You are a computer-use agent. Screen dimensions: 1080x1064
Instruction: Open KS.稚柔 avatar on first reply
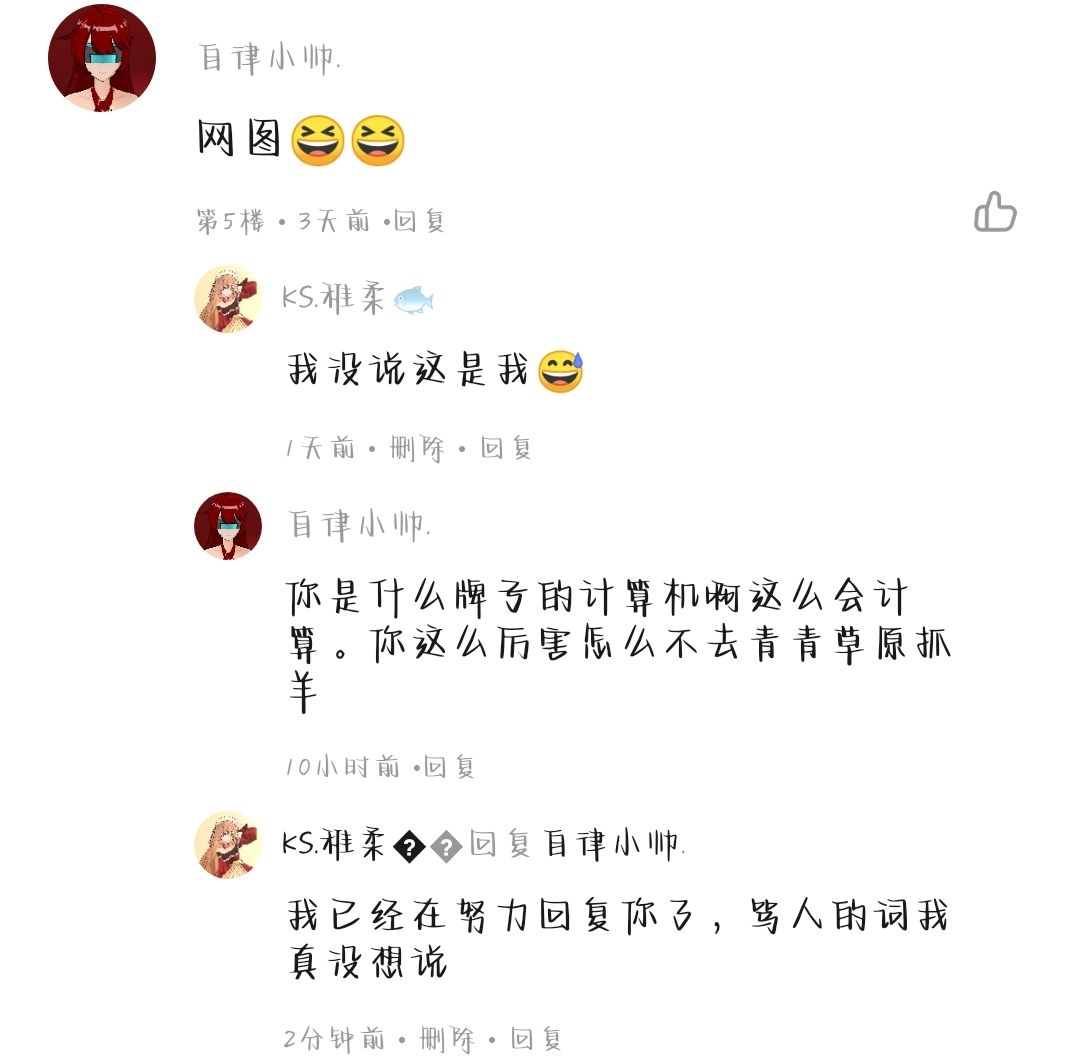click(228, 299)
